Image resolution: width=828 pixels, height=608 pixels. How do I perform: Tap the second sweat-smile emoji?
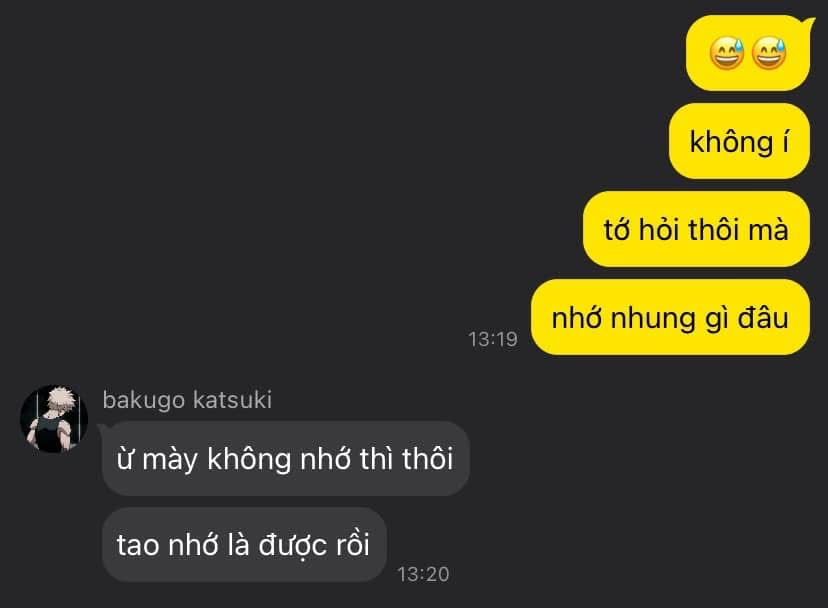pyautogui.click(x=769, y=53)
